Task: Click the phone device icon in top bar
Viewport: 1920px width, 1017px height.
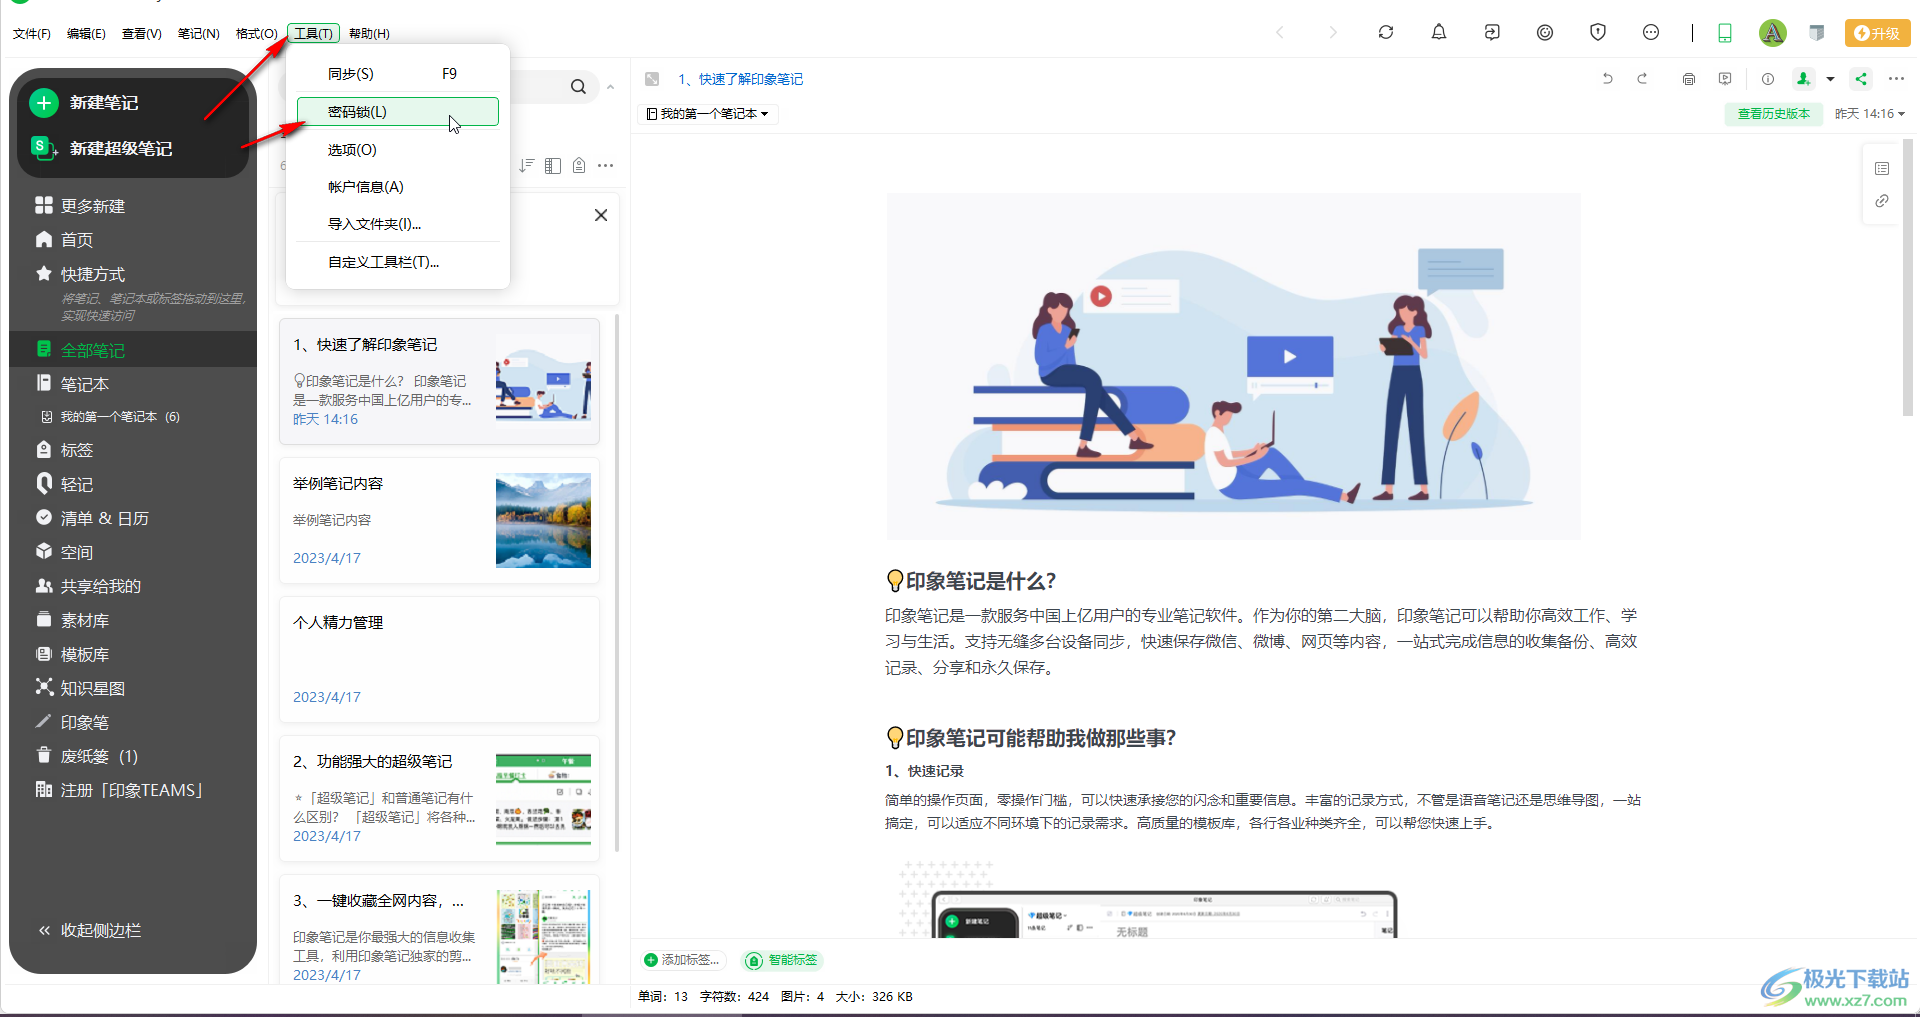Action: coord(1725,33)
